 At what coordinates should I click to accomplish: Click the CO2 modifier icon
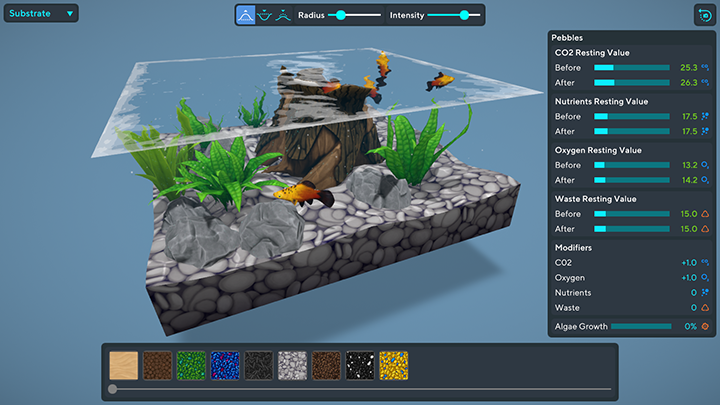[x=705, y=263]
